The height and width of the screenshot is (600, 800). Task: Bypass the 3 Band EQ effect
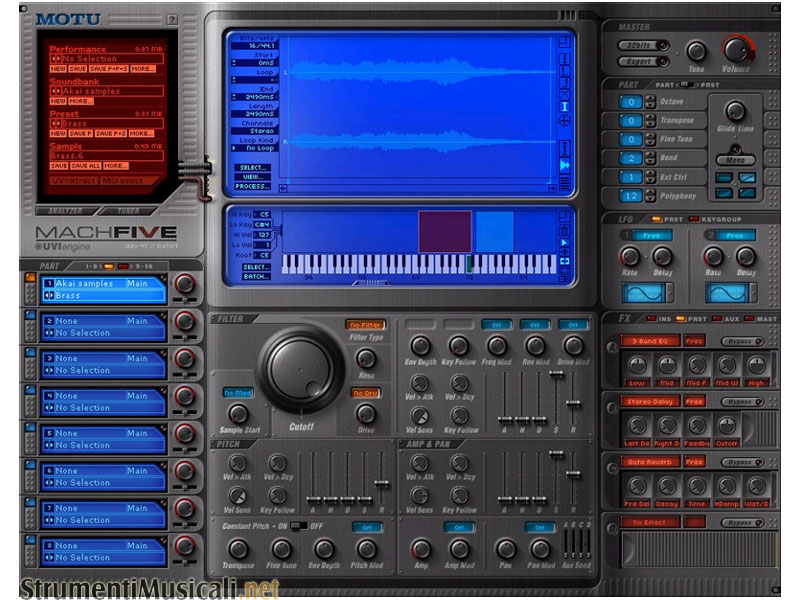tap(742, 341)
